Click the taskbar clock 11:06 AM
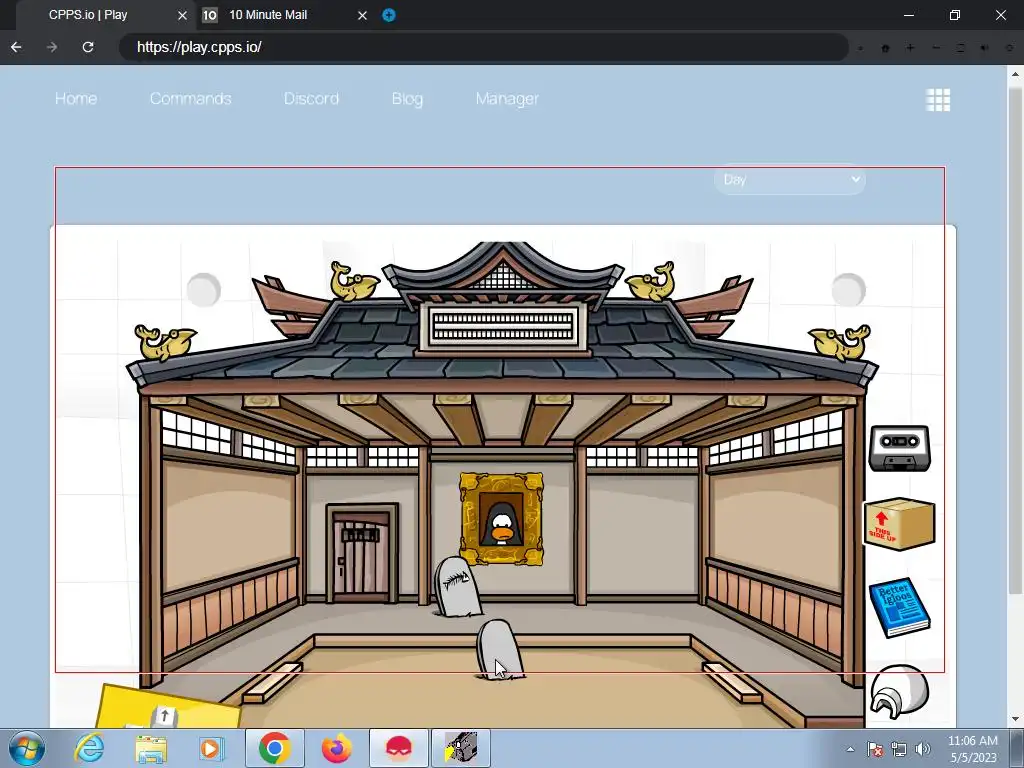The width and height of the screenshot is (1024, 768). tap(973, 749)
